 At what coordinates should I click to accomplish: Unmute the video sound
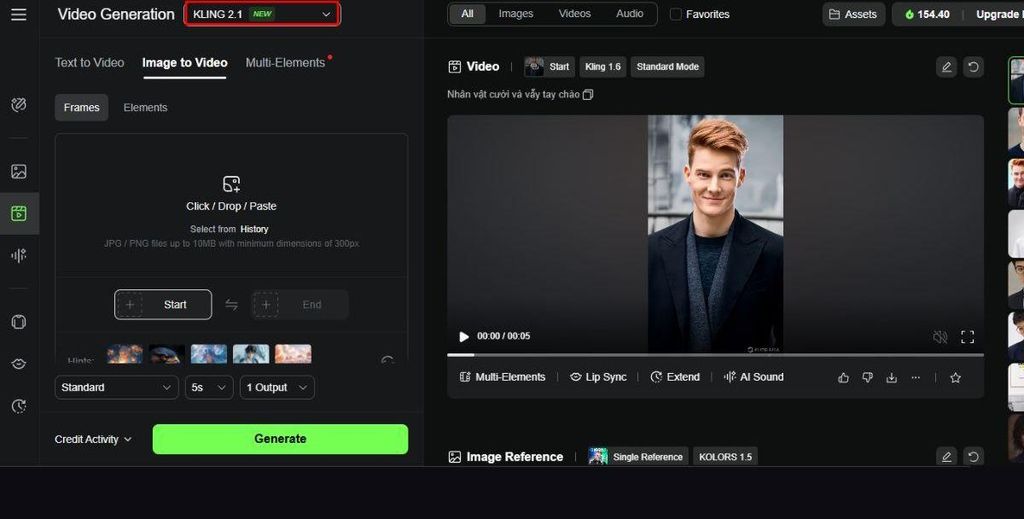point(939,337)
